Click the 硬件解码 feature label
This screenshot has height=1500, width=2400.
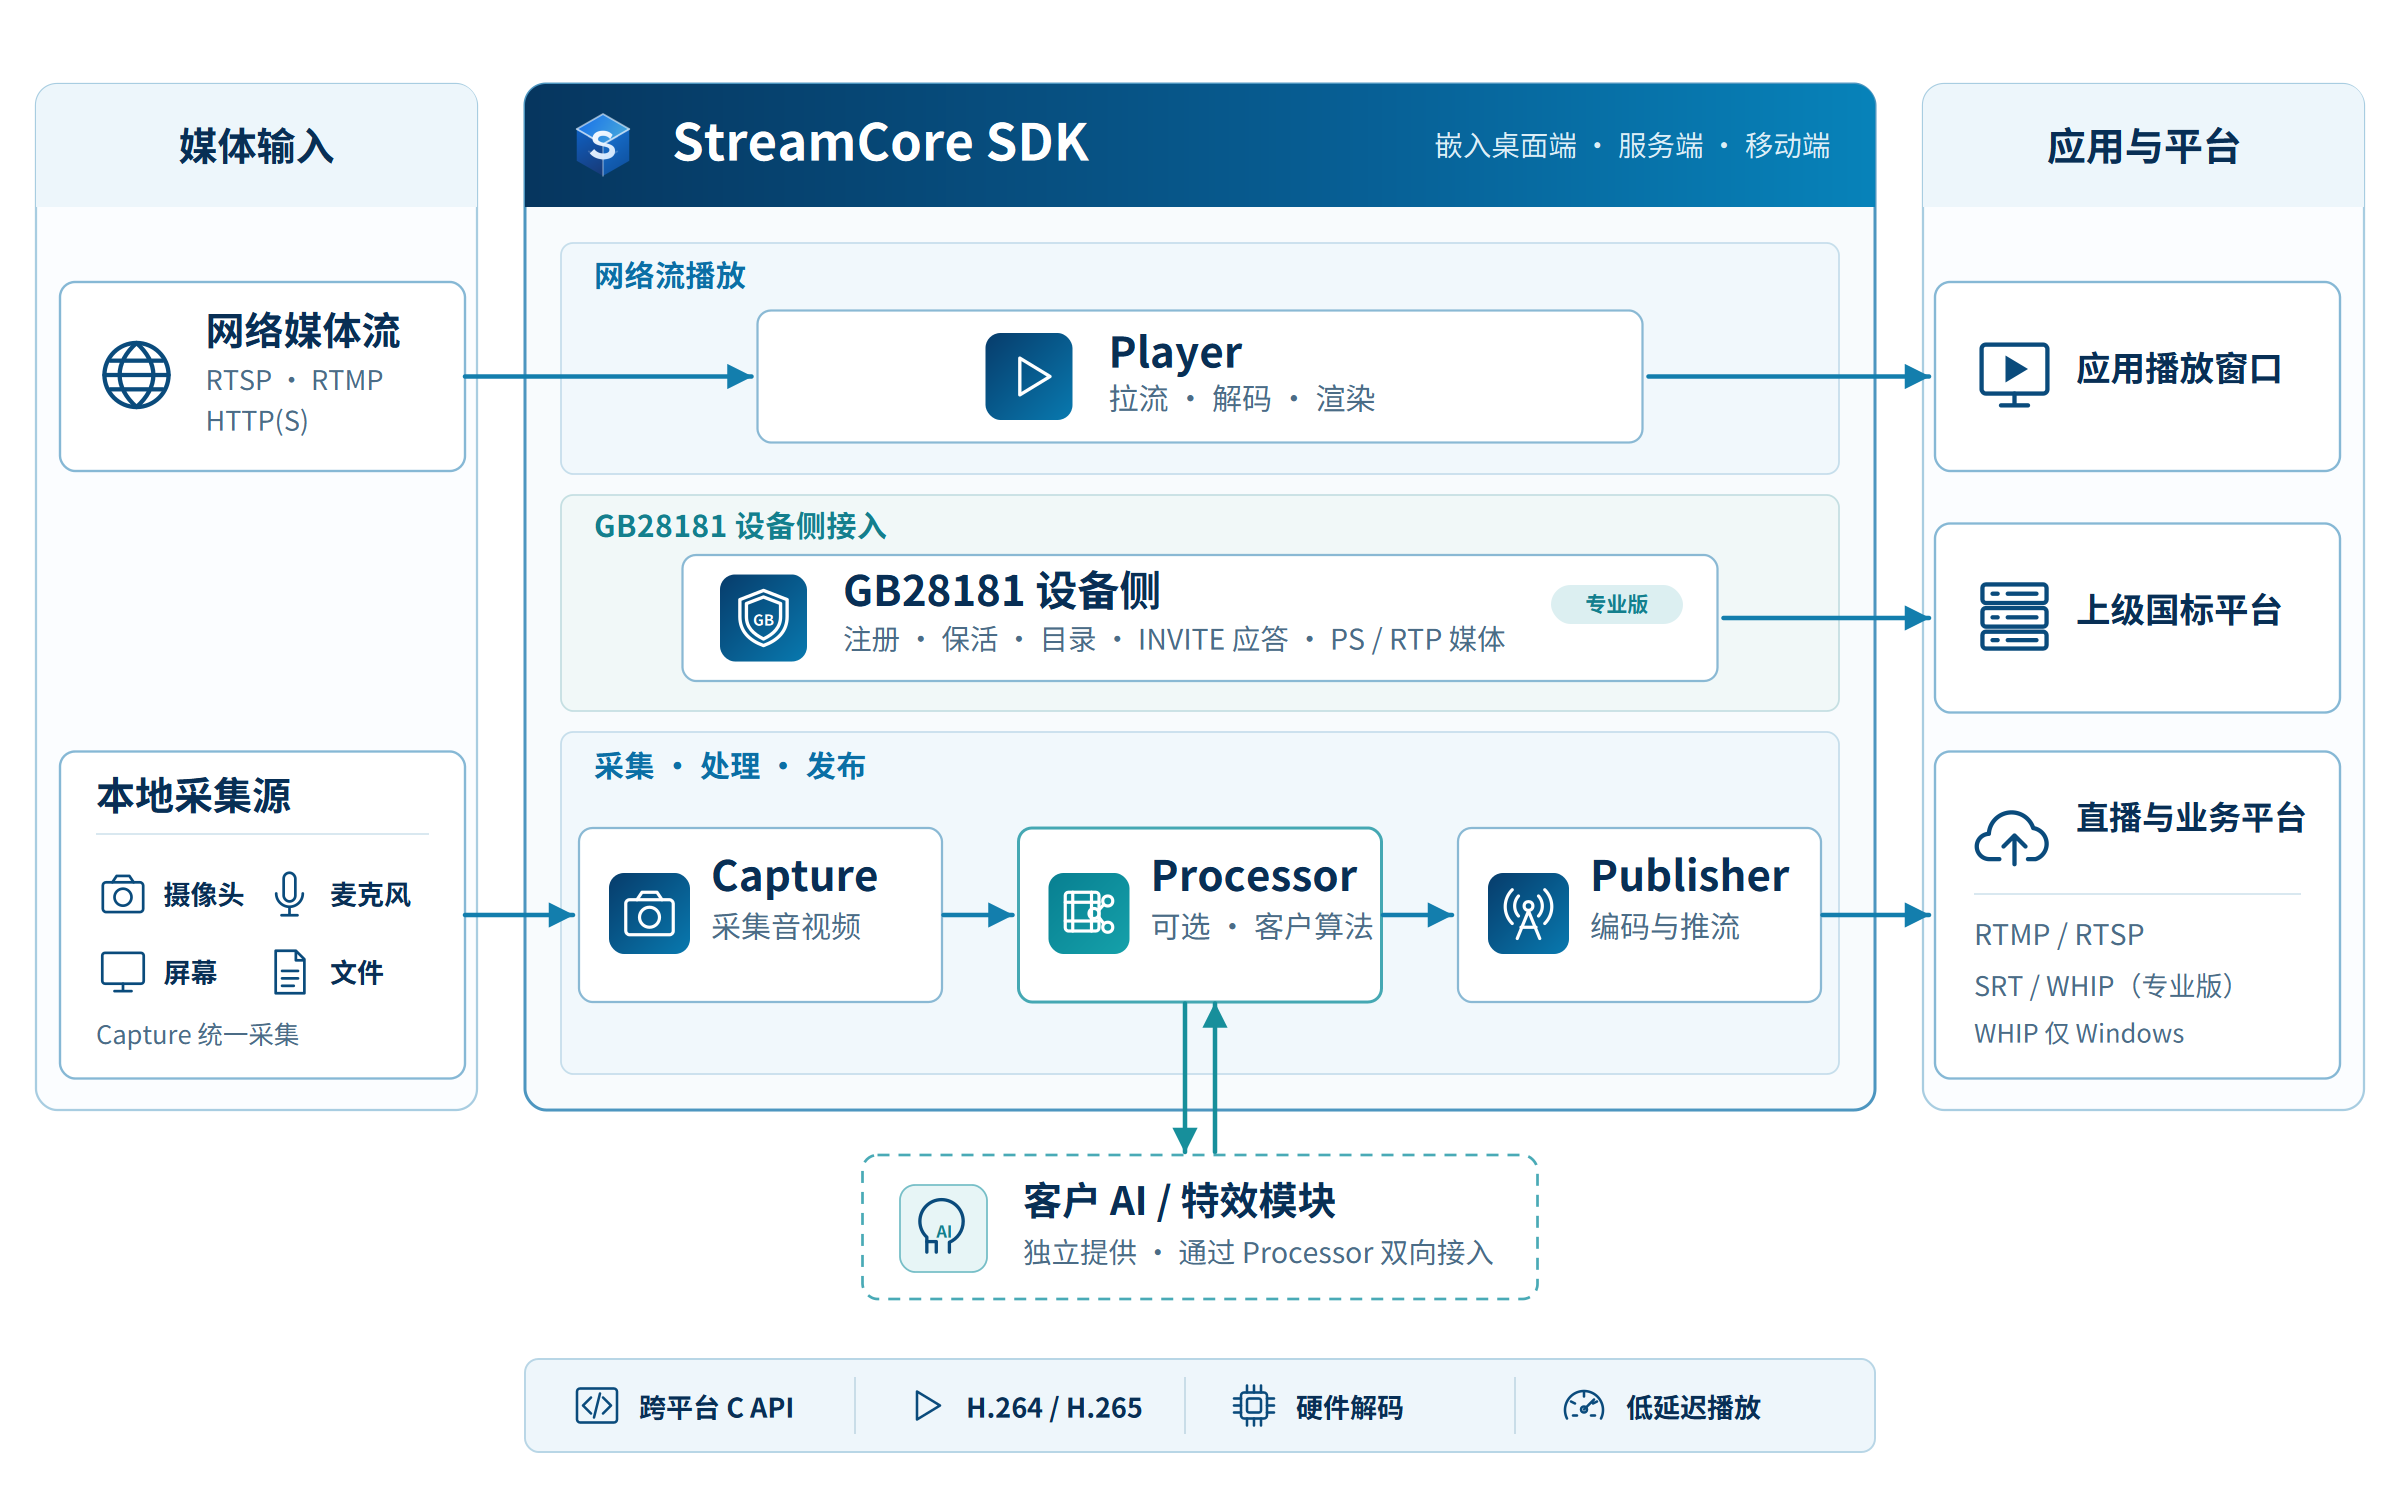coord(1349,1407)
